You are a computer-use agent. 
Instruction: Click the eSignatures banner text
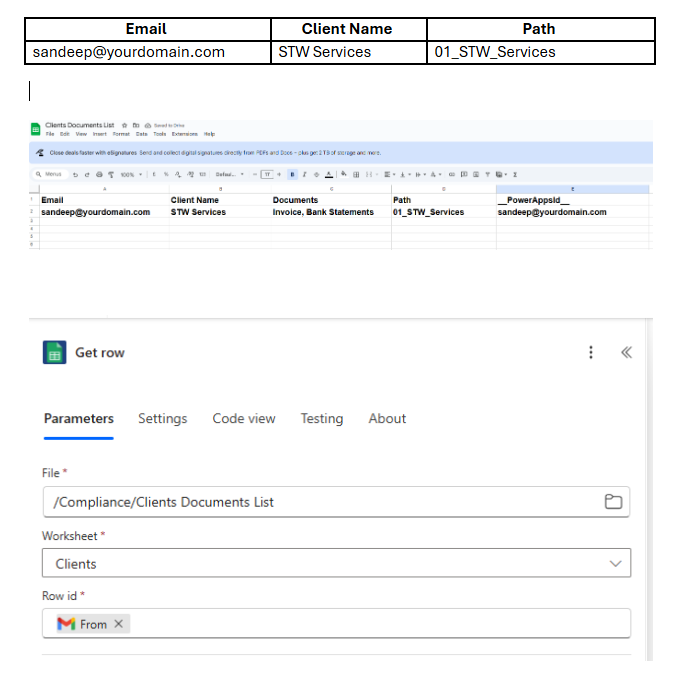pos(215,153)
